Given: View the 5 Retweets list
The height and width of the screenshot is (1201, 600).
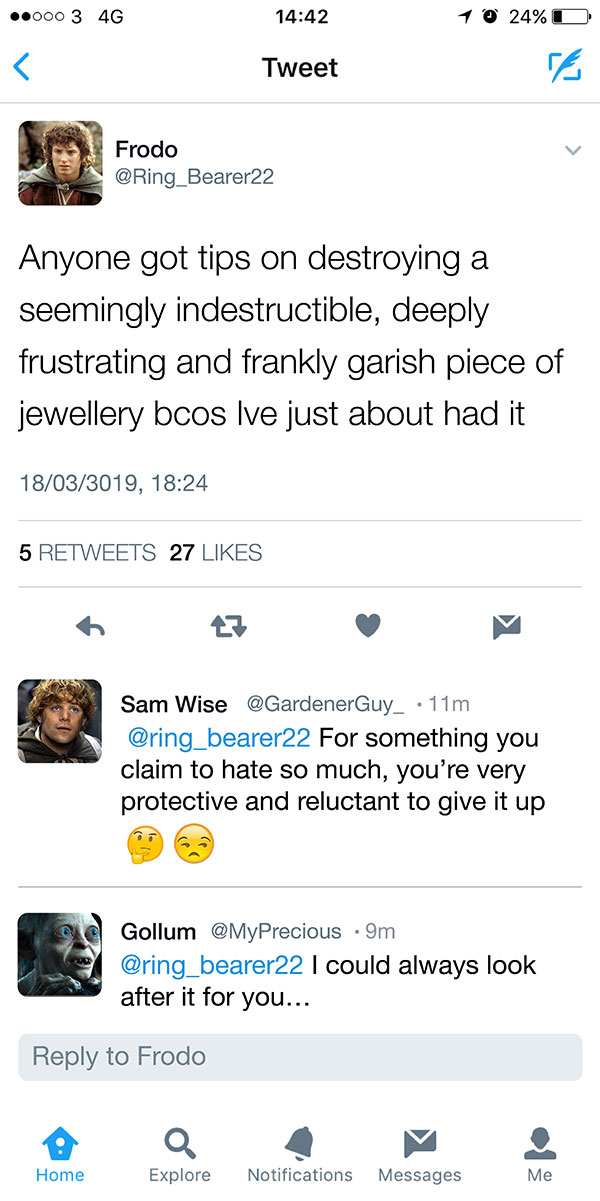Looking at the screenshot, I should point(88,553).
